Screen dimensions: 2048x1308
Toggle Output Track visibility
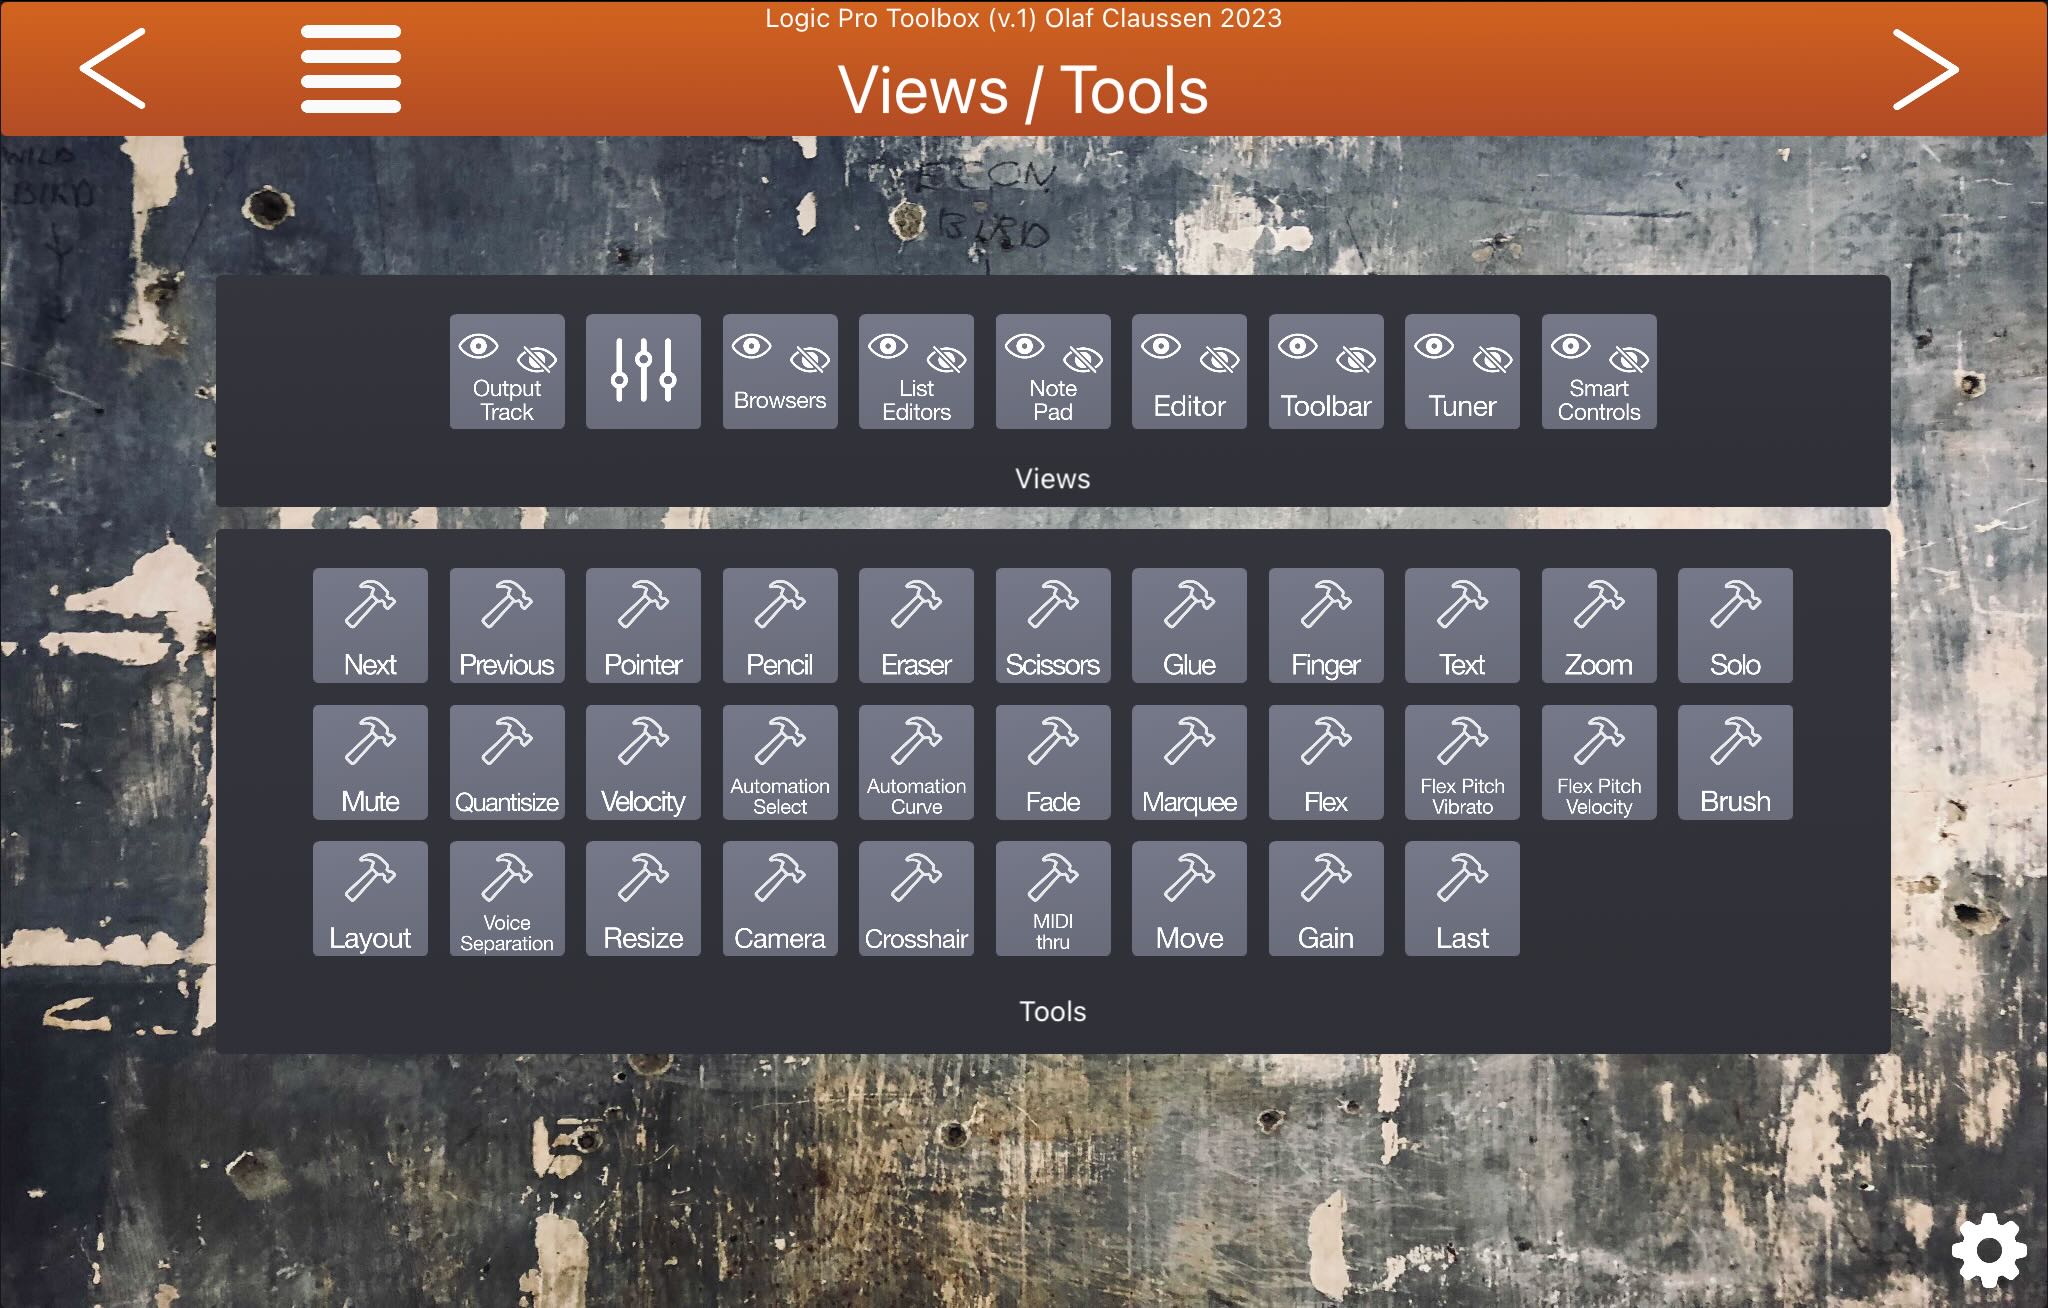click(507, 372)
